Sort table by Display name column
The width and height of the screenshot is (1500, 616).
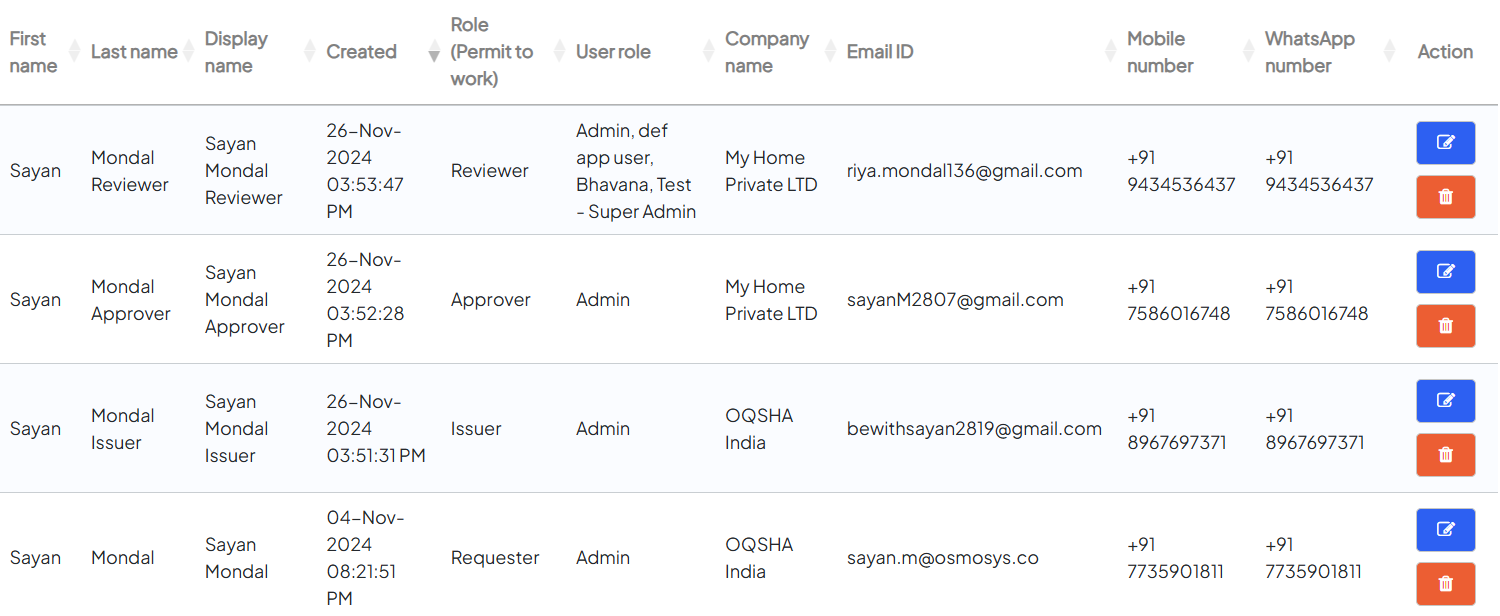point(236,52)
